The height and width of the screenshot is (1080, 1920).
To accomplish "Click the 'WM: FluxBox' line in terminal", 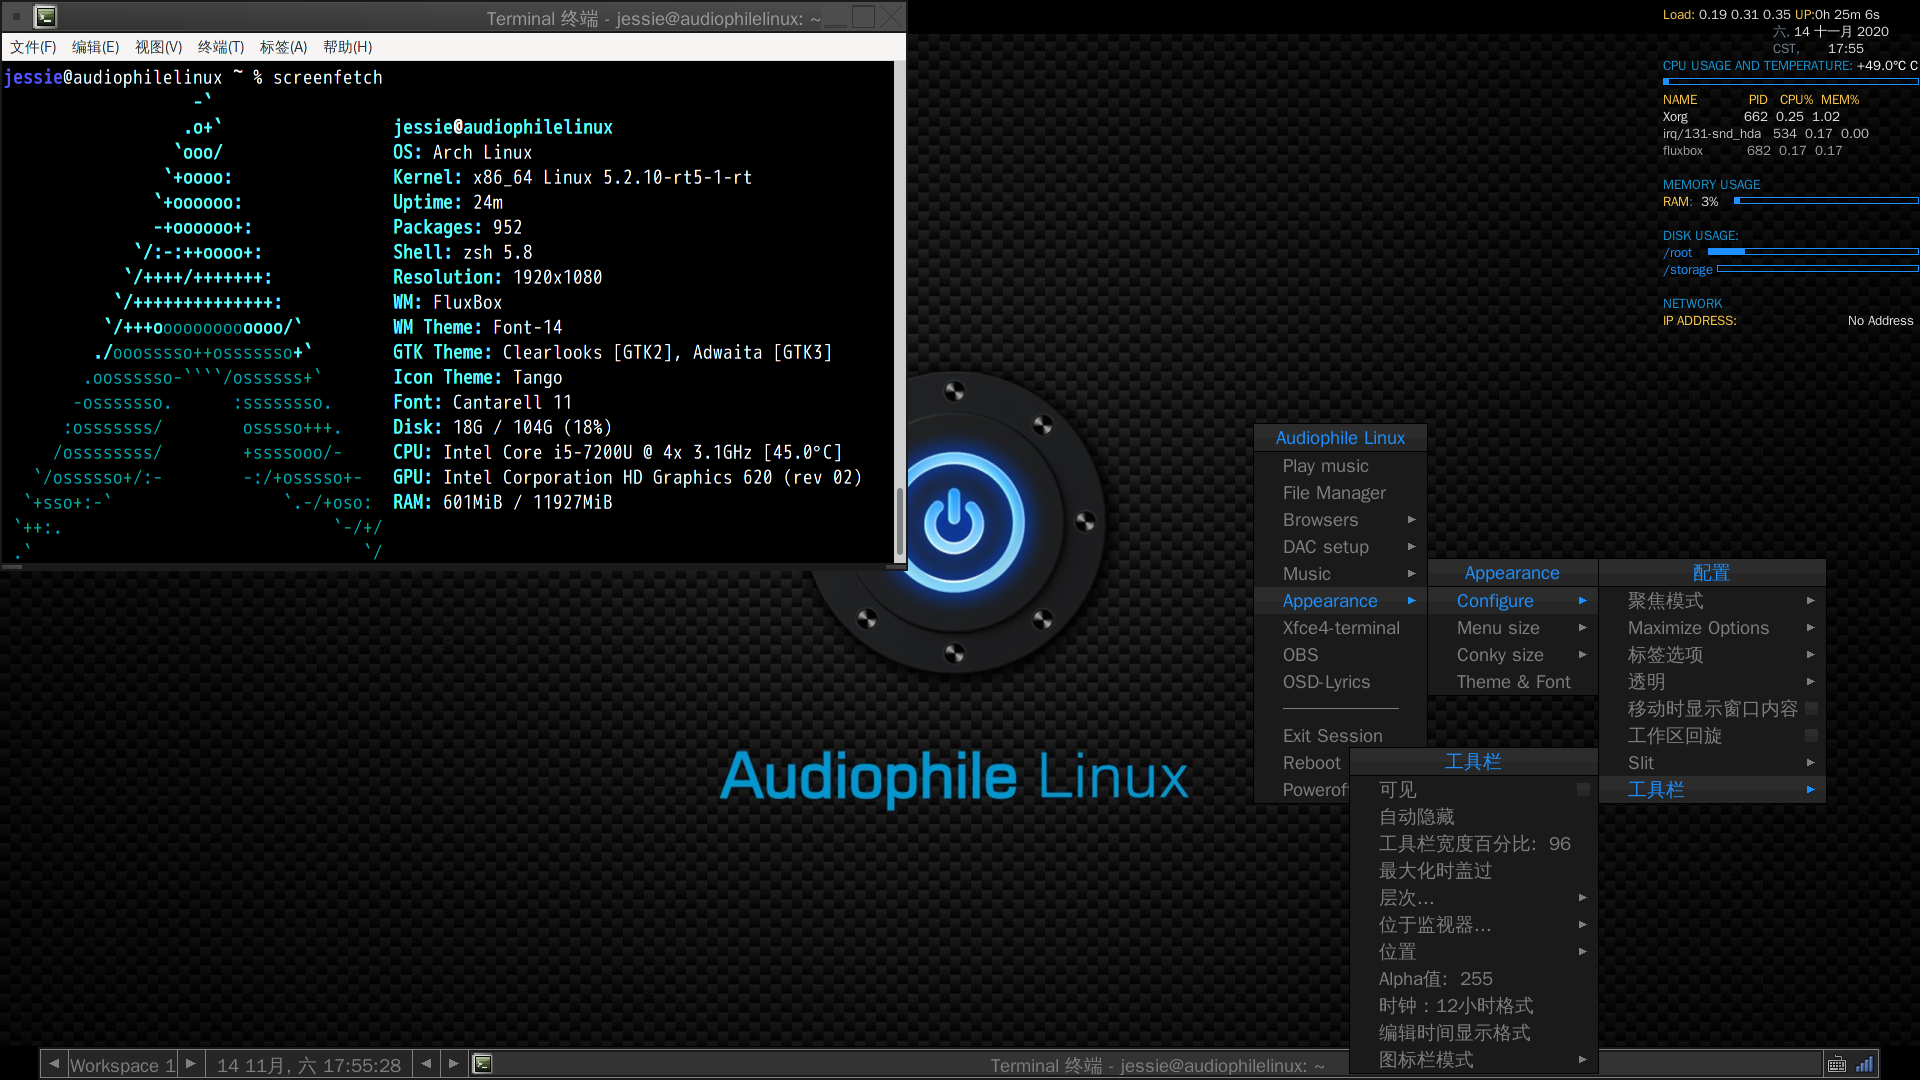I will [x=447, y=302].
